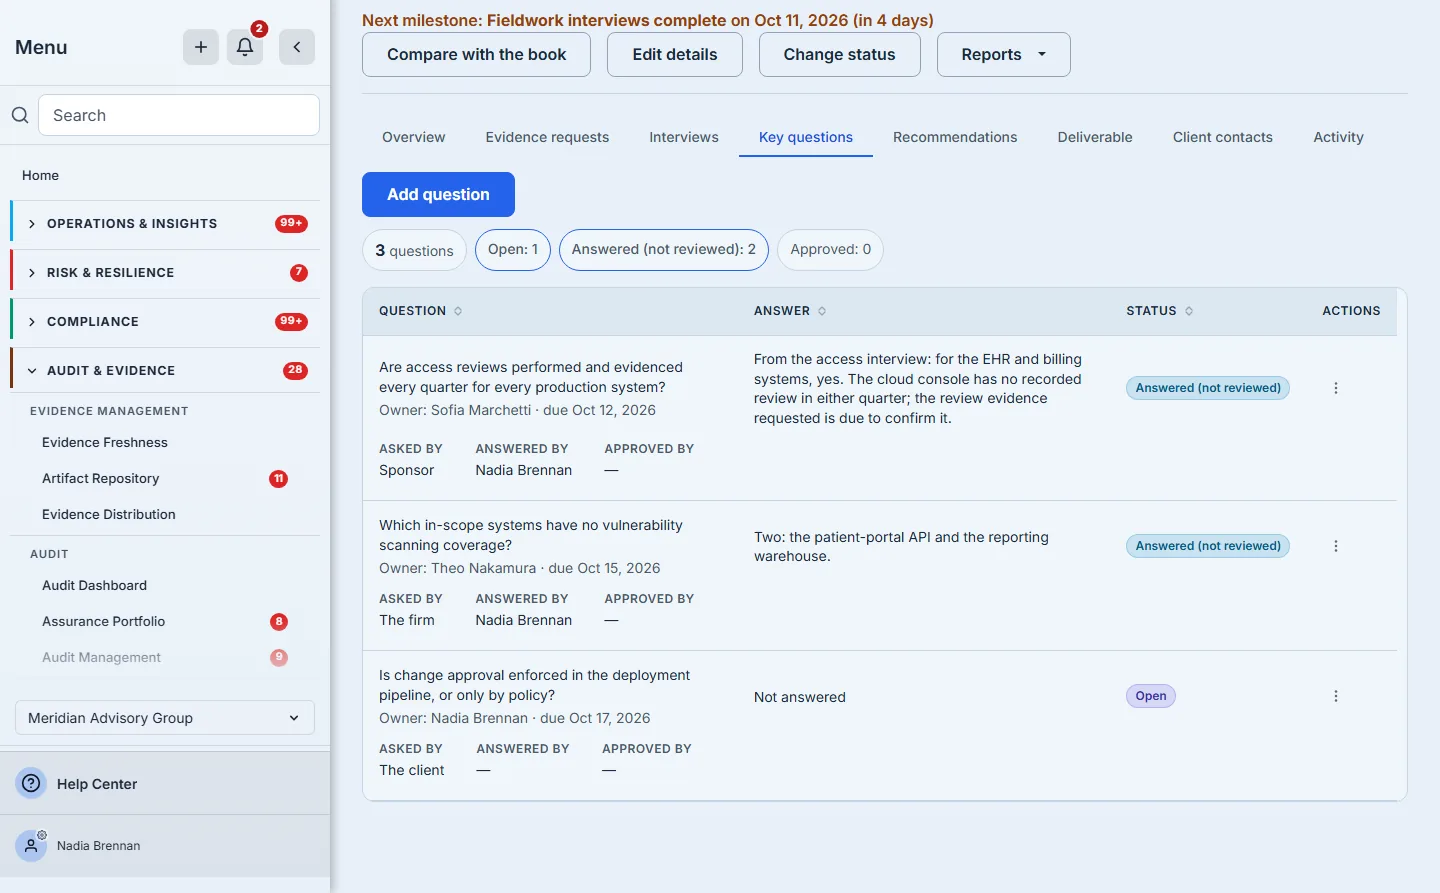Open Audit Dashboard in sidebar

click(x=94, y=585)
